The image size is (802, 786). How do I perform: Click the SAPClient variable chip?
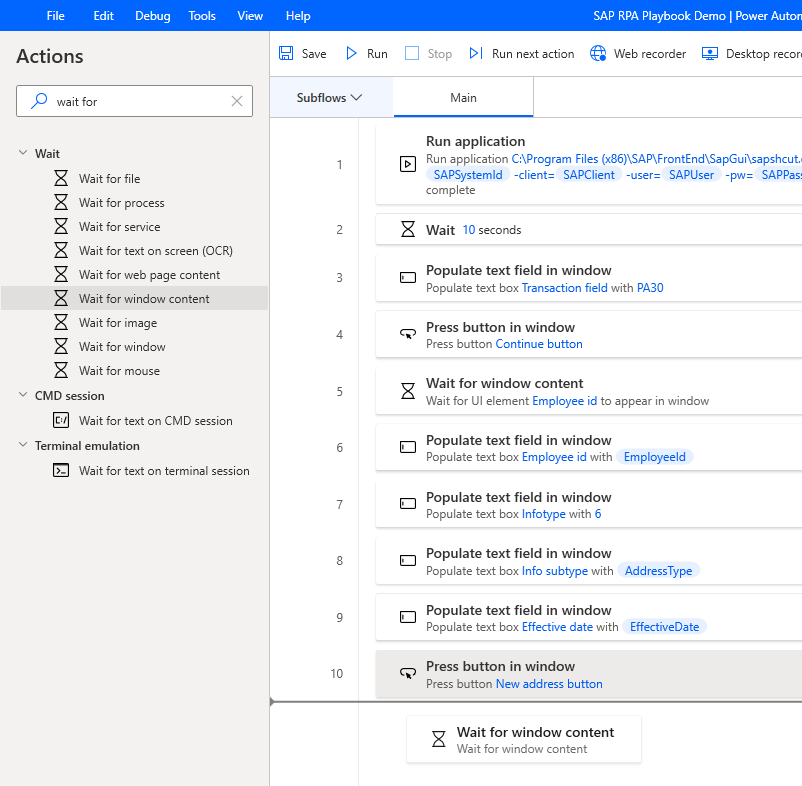coord(589,175)
